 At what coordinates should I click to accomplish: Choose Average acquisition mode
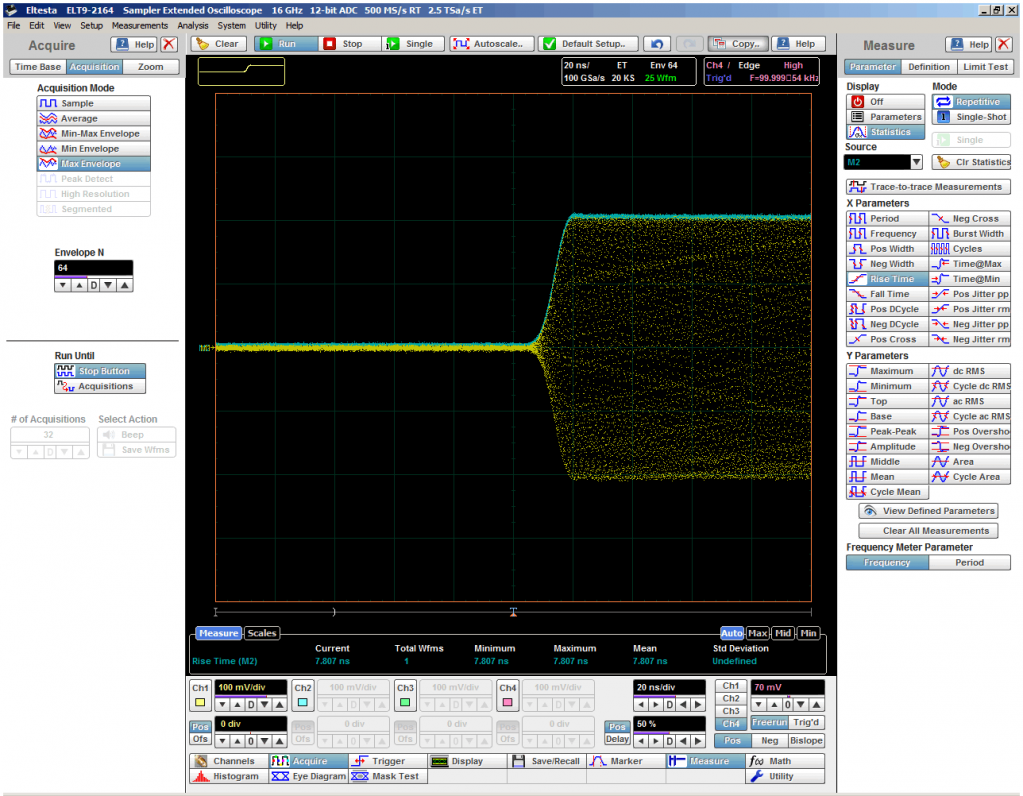coord(93,119)
